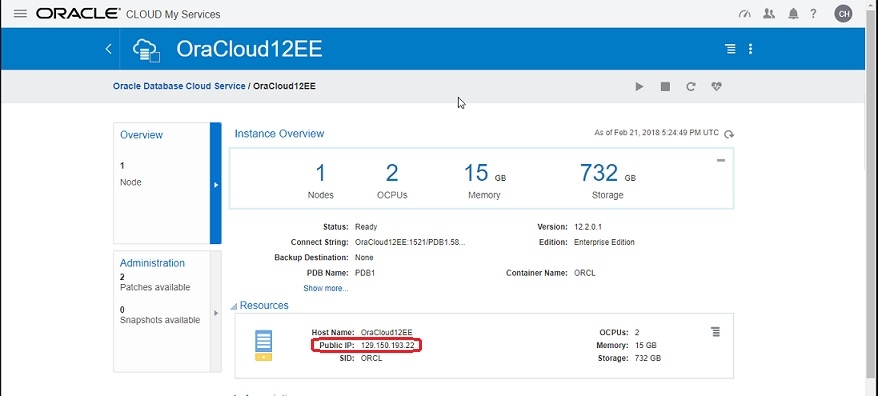Expand the Overview side tile arrow
This screenshot has width=878, height=396.
click(x=216, y=184)
